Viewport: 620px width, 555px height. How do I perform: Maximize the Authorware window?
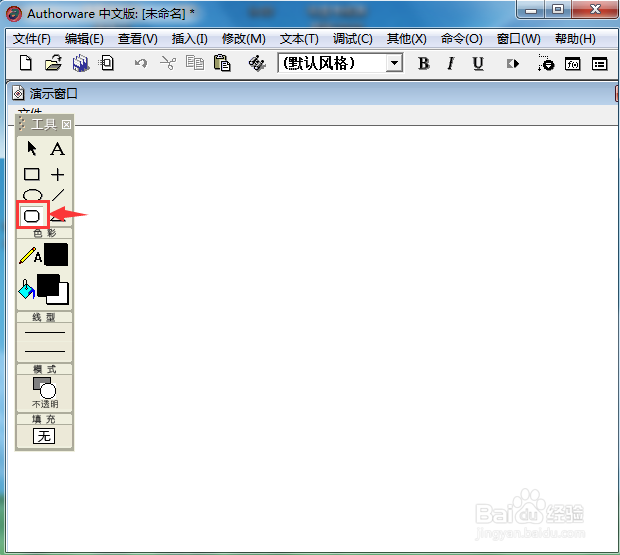coord(558,9)
